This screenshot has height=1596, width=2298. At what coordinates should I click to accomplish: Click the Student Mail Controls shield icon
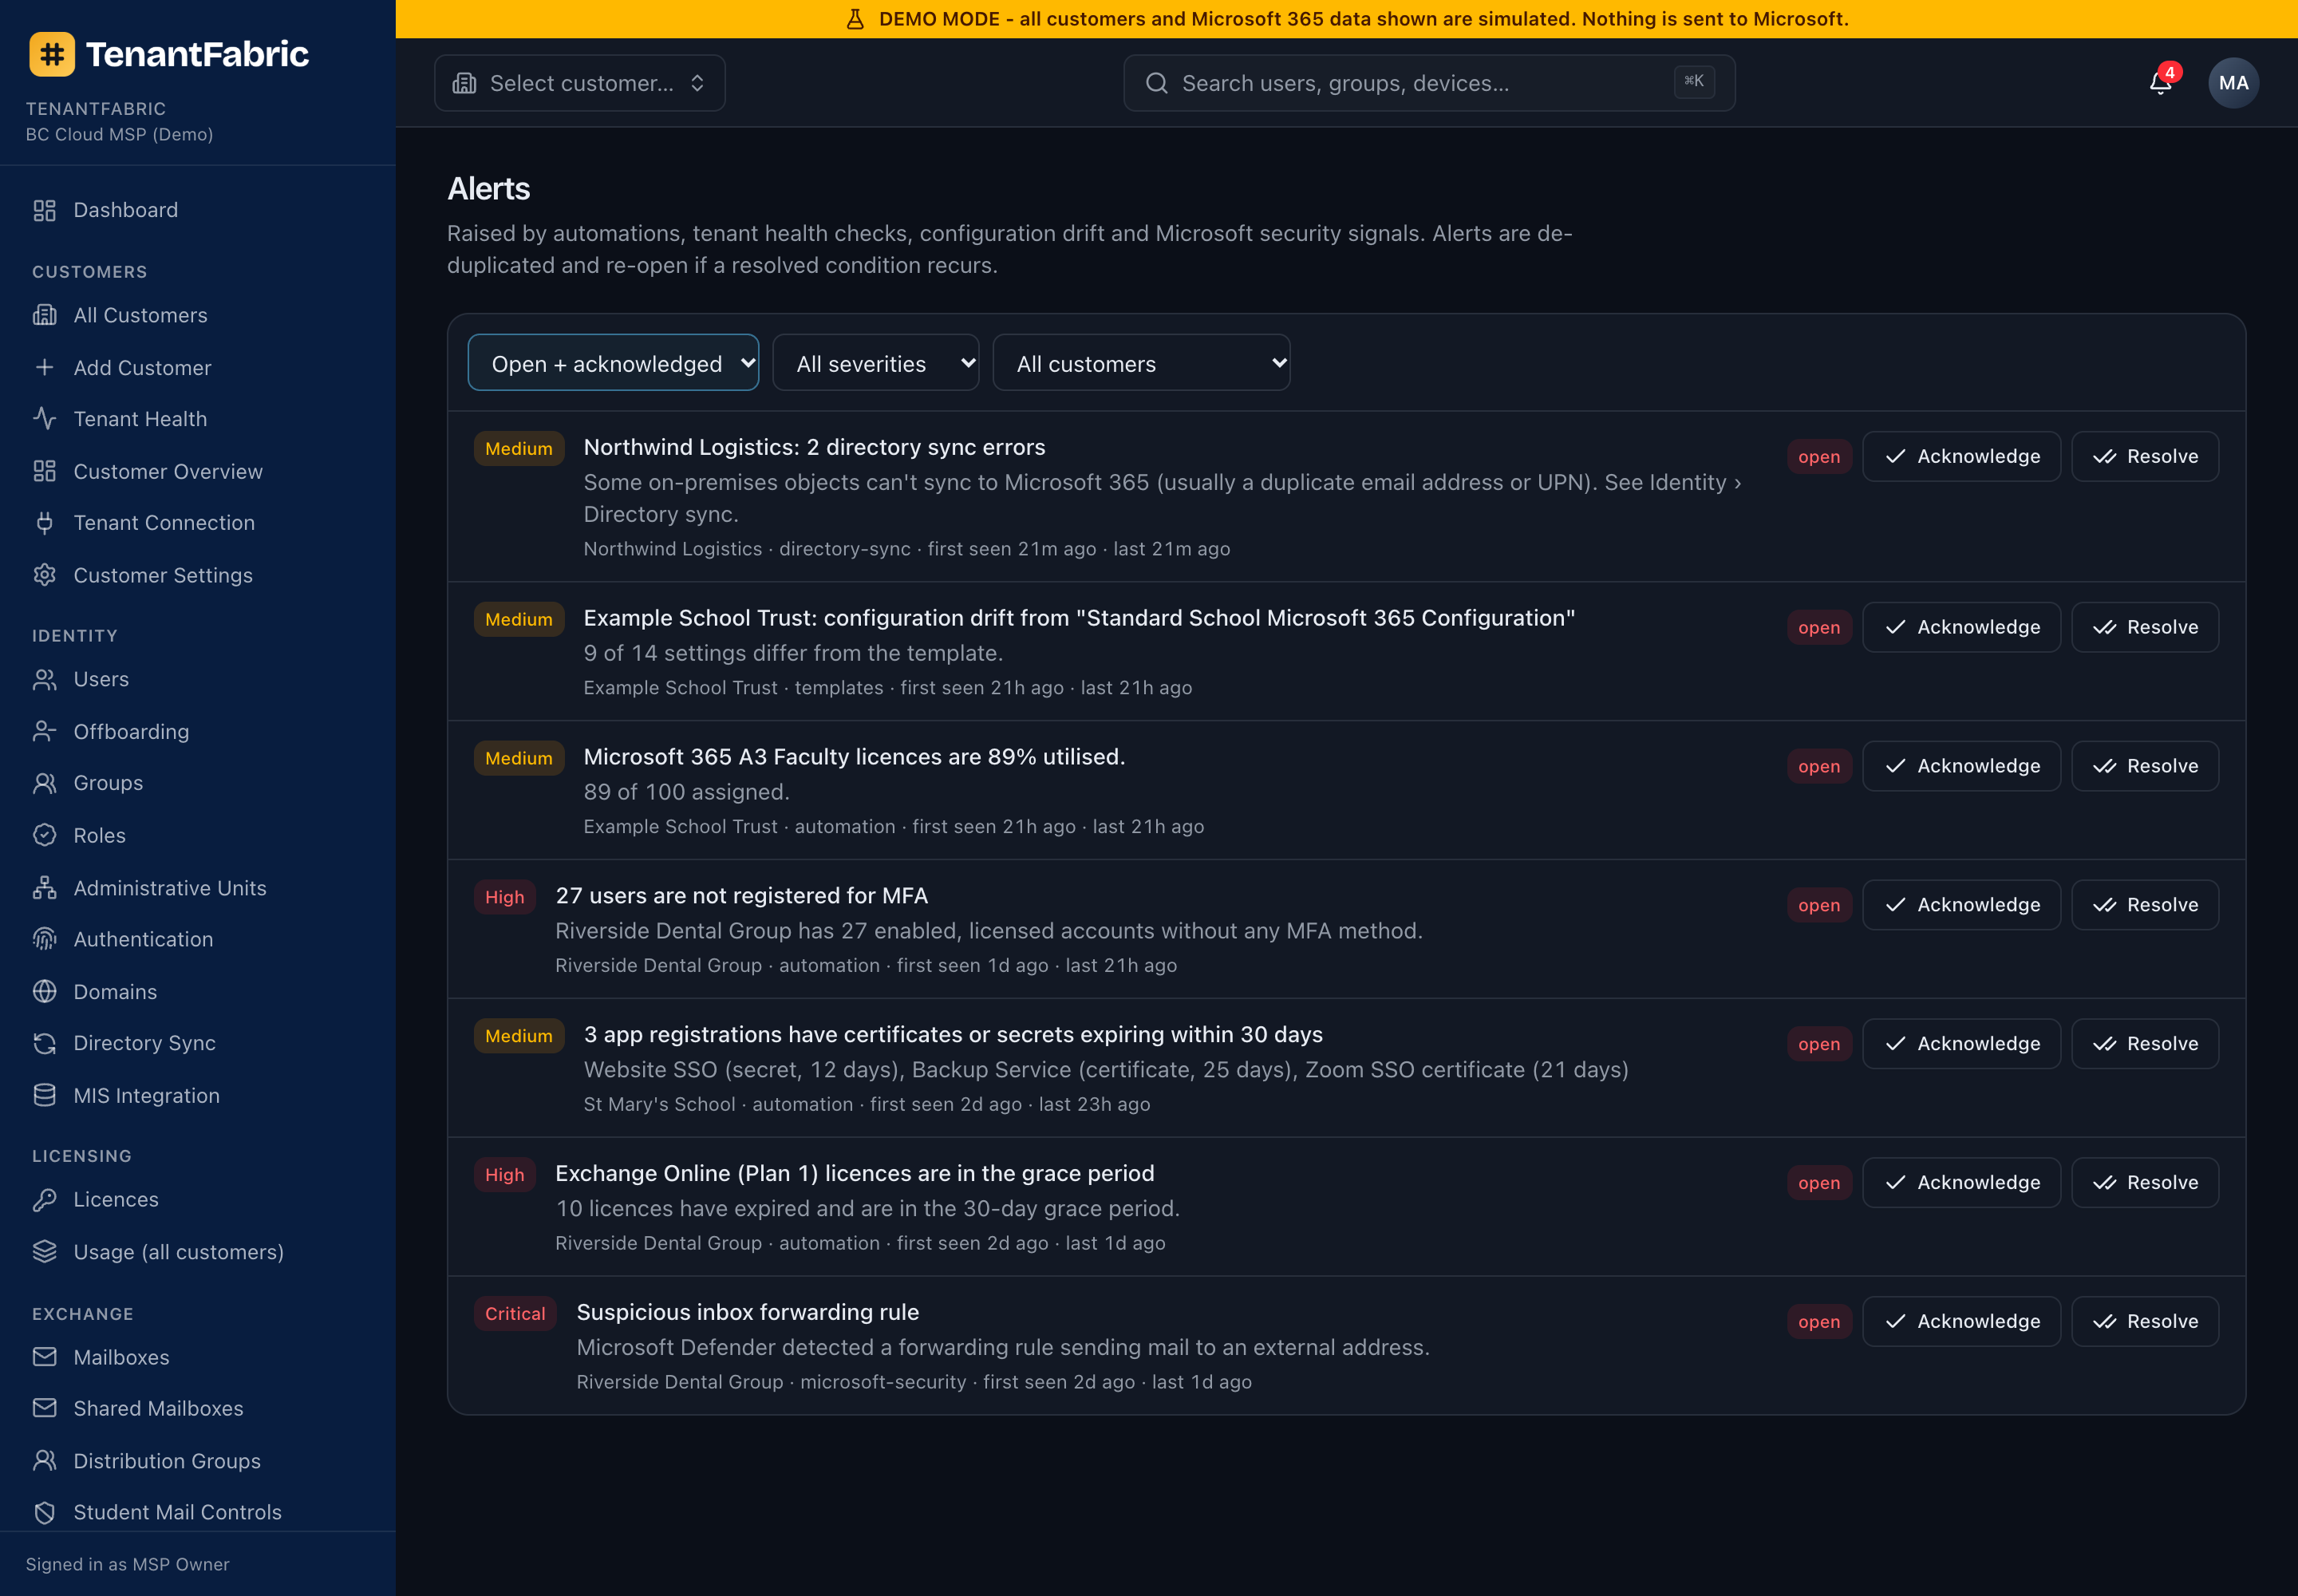44,1512
